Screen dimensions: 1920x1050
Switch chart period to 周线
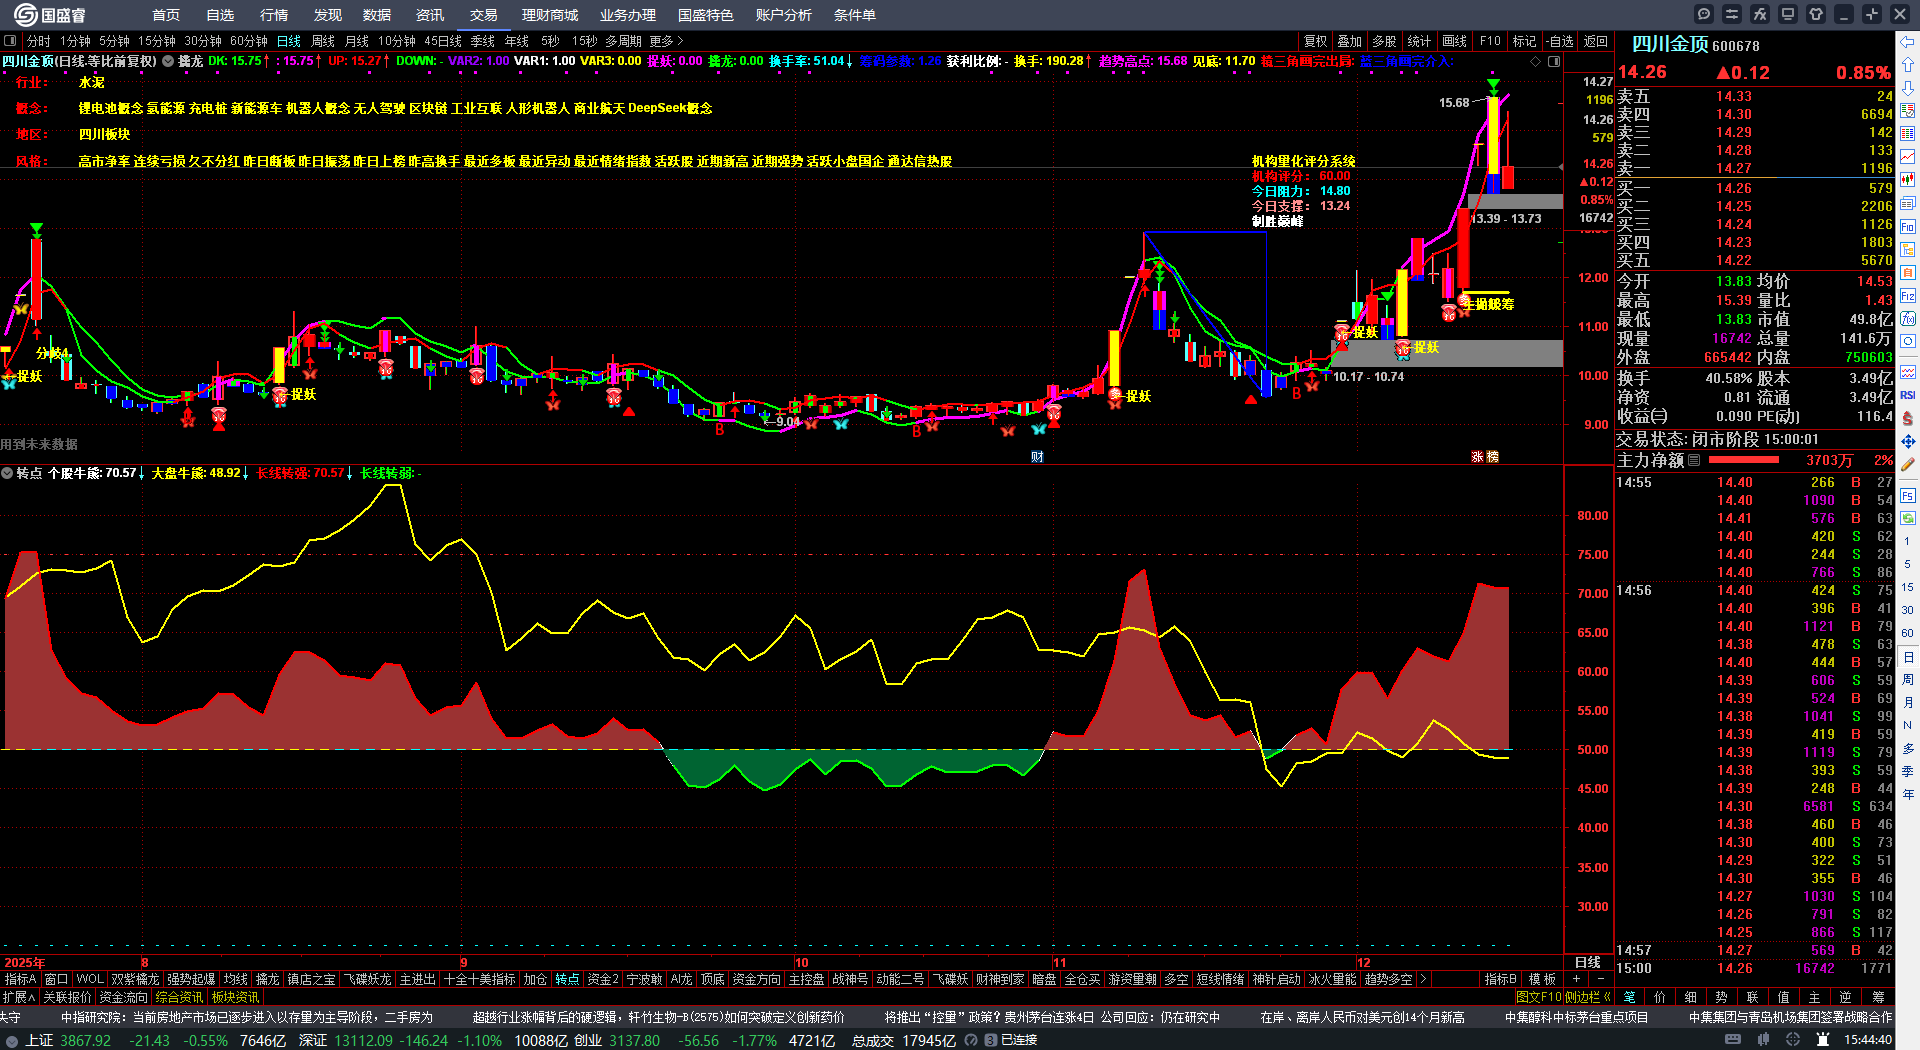[323, 41]
